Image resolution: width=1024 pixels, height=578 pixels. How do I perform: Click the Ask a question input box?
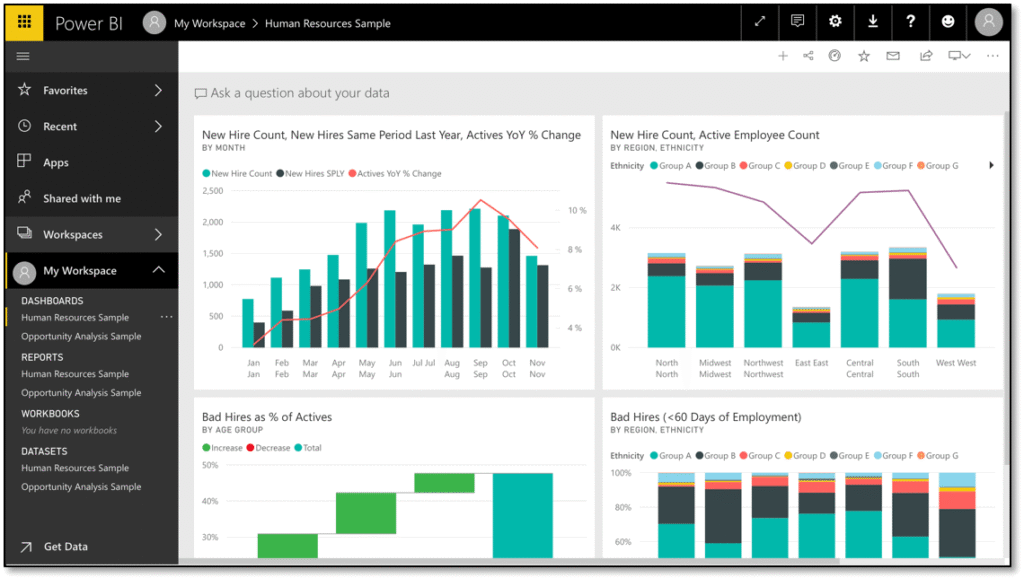click(x=300, y=93)
